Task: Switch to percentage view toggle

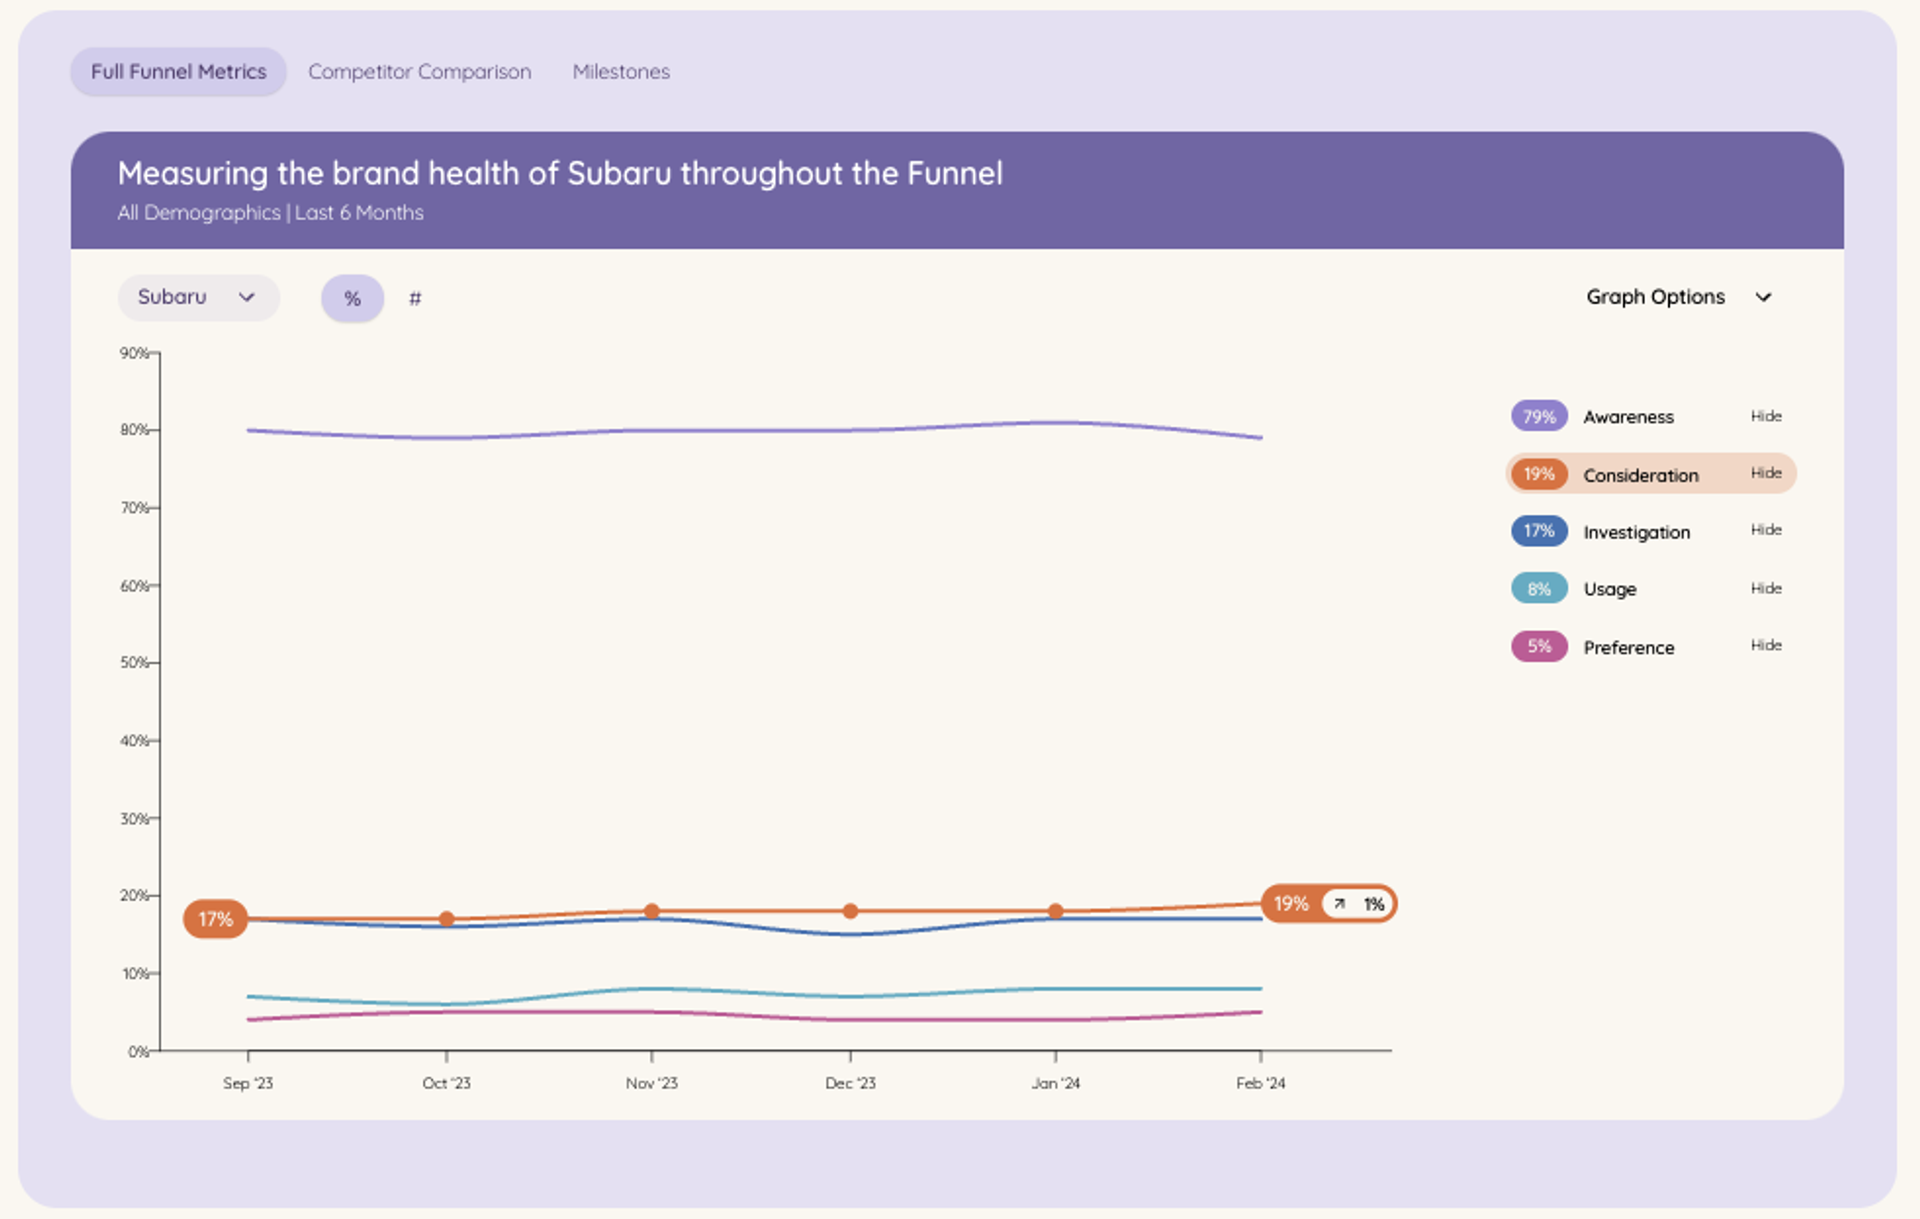Action: [352, 298]
